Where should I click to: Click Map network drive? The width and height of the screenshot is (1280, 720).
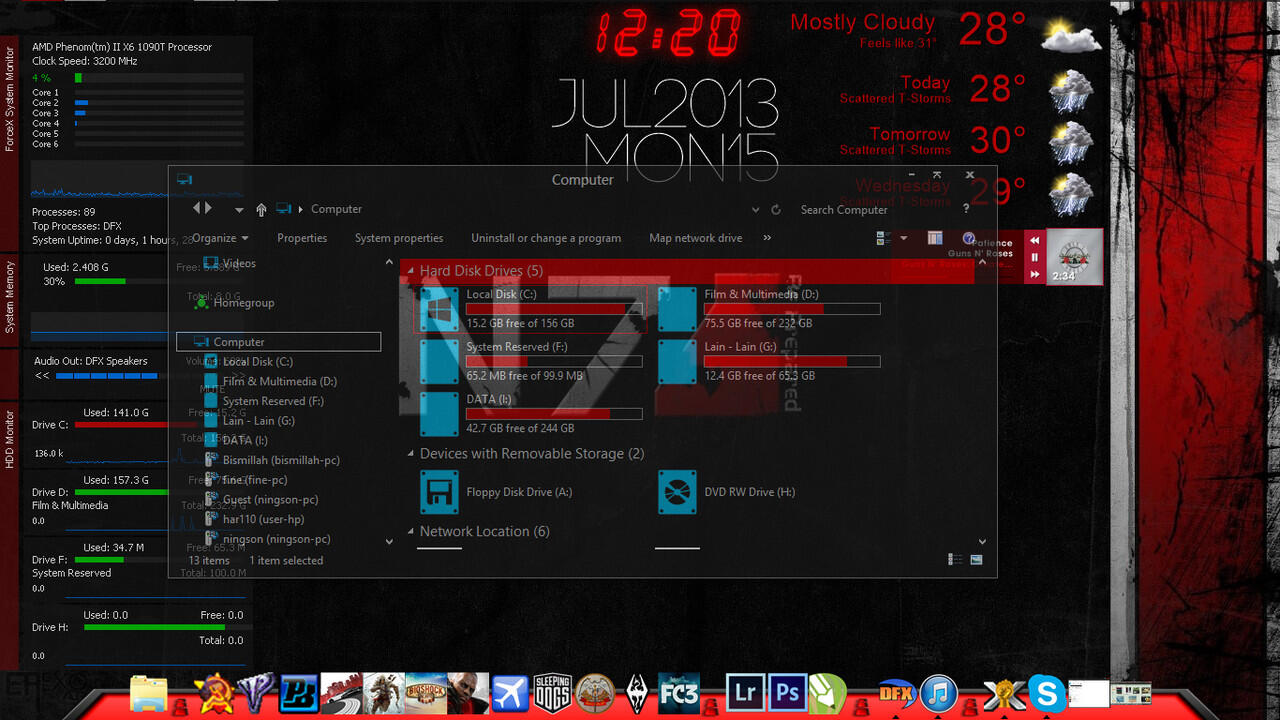click(696, 238)
